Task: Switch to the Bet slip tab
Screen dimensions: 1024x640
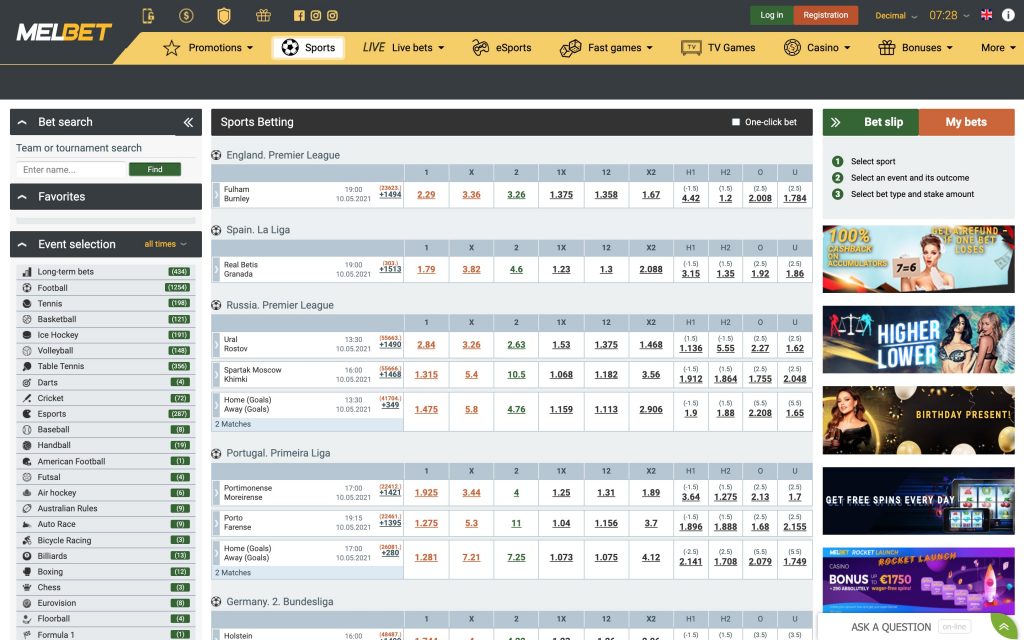Action: 883,122
